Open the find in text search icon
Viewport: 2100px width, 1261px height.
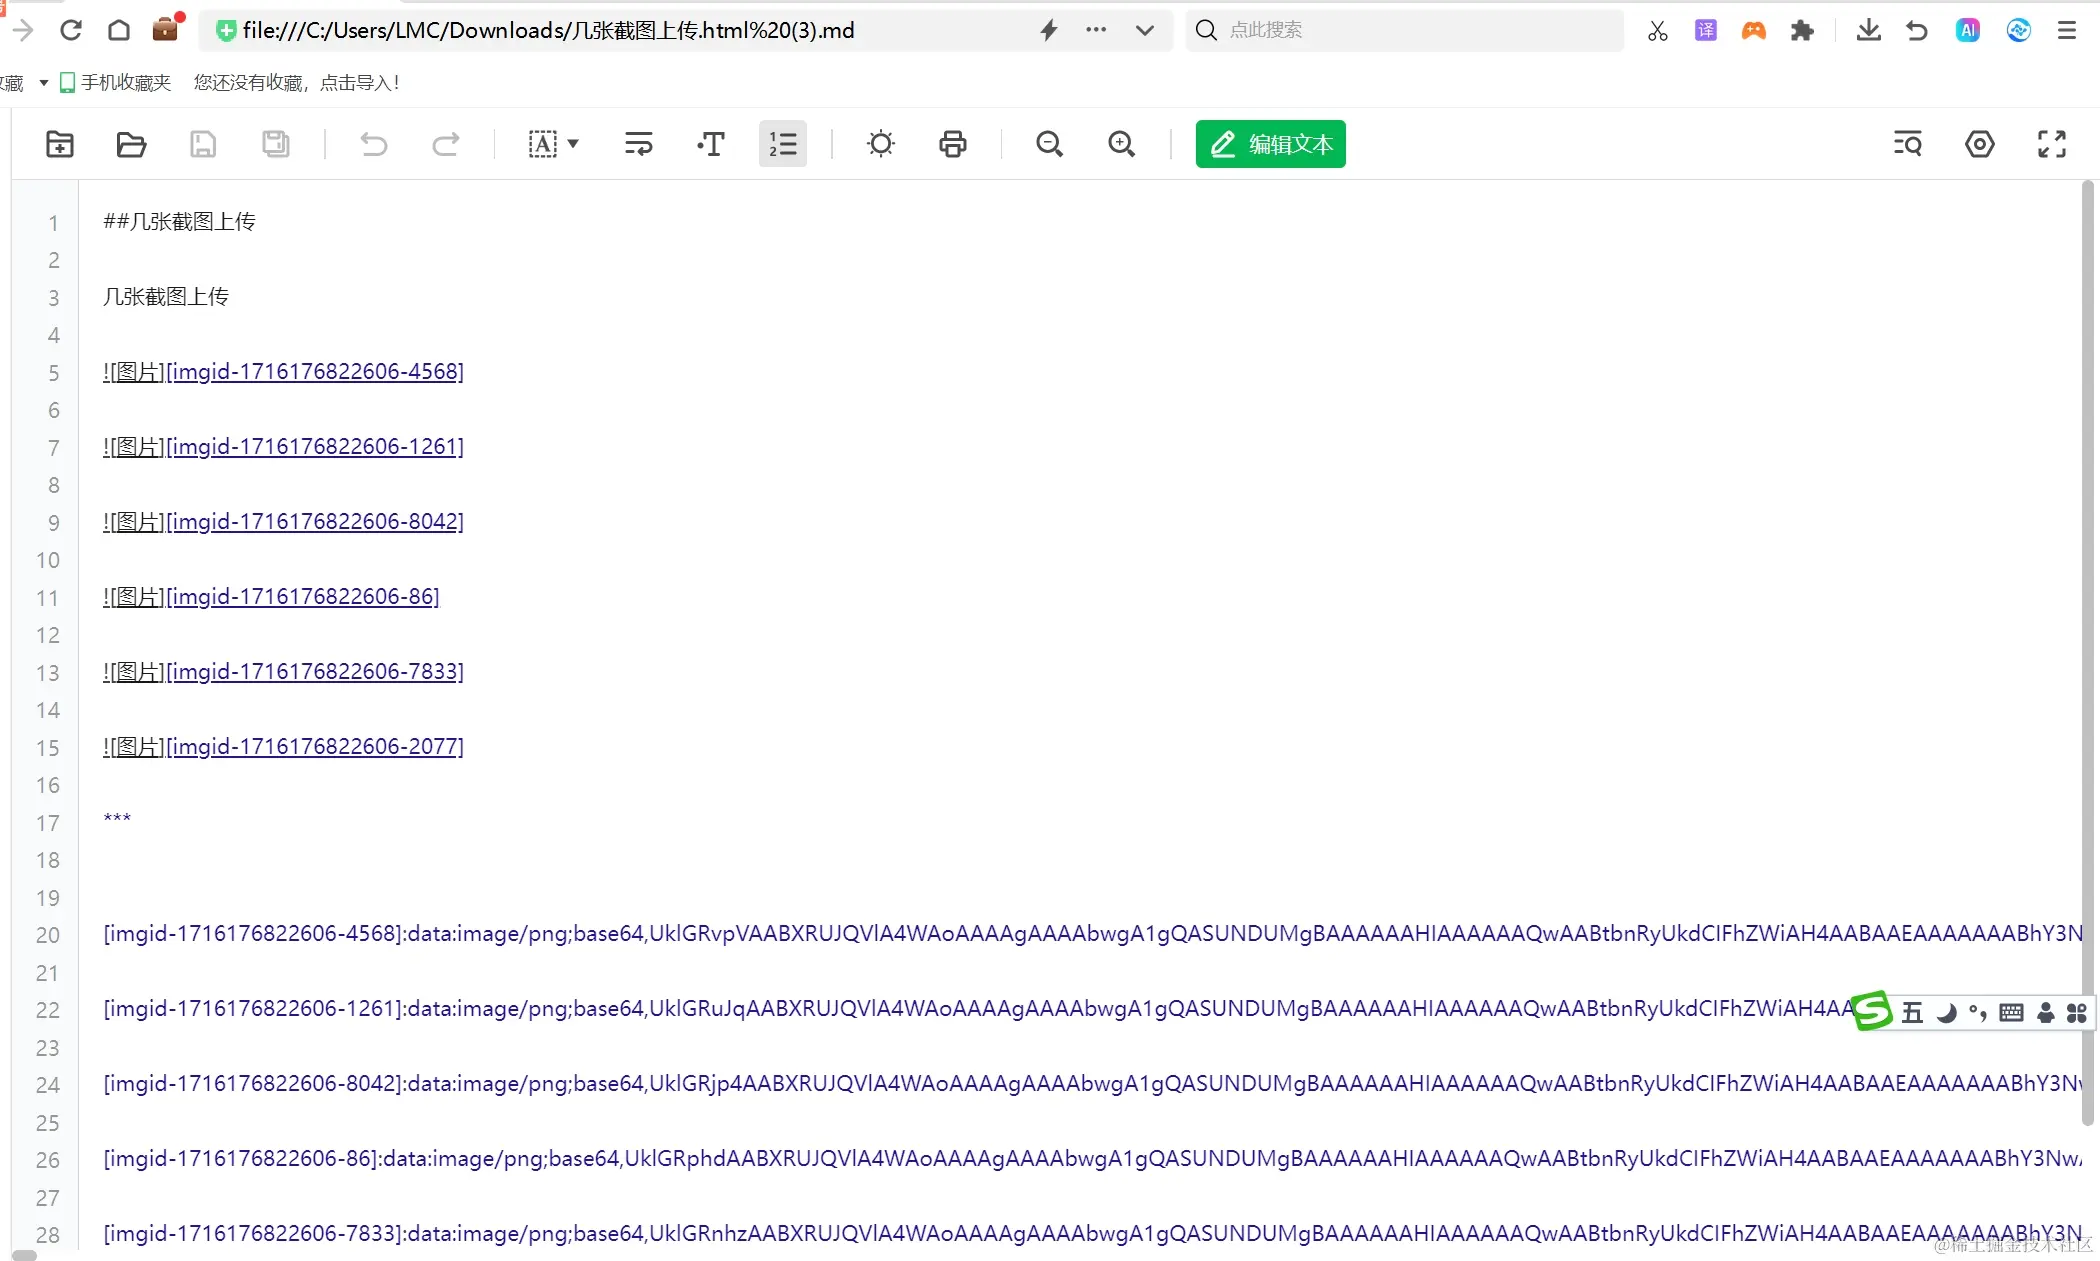[x=1907, y=144]
